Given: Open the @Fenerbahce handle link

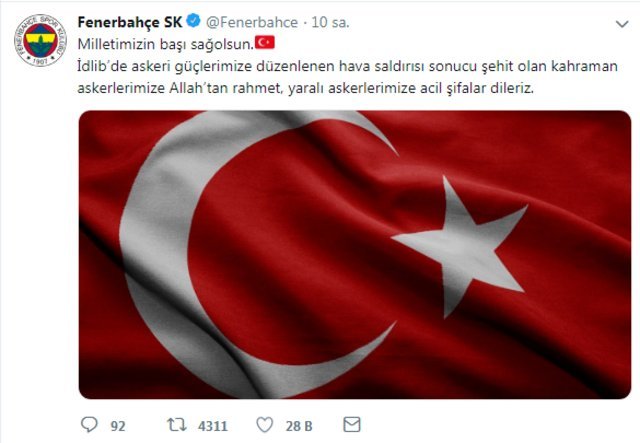Looking at the screenshot, I should 252,22.
